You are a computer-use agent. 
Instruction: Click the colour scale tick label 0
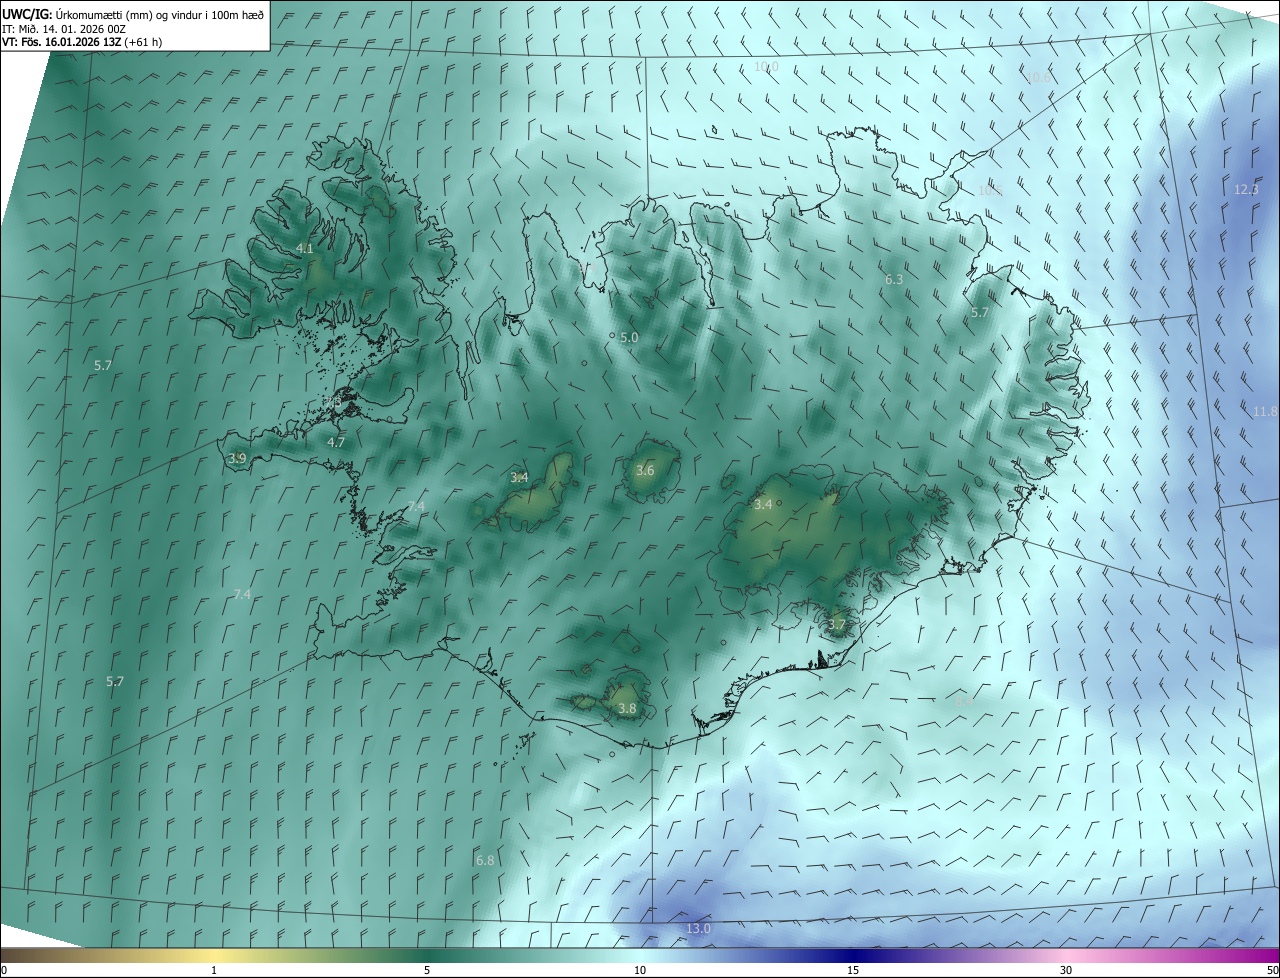[4, 971]
